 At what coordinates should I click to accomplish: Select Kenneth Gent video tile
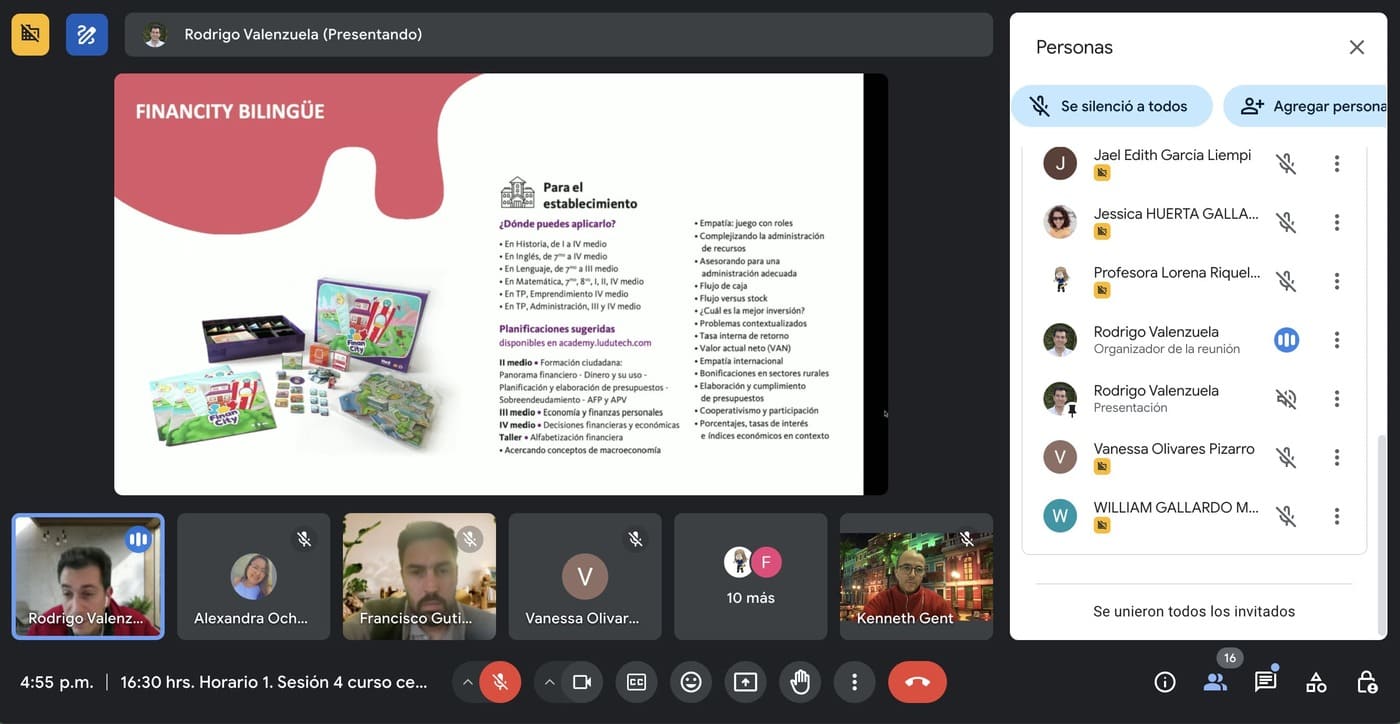point(916,577)
